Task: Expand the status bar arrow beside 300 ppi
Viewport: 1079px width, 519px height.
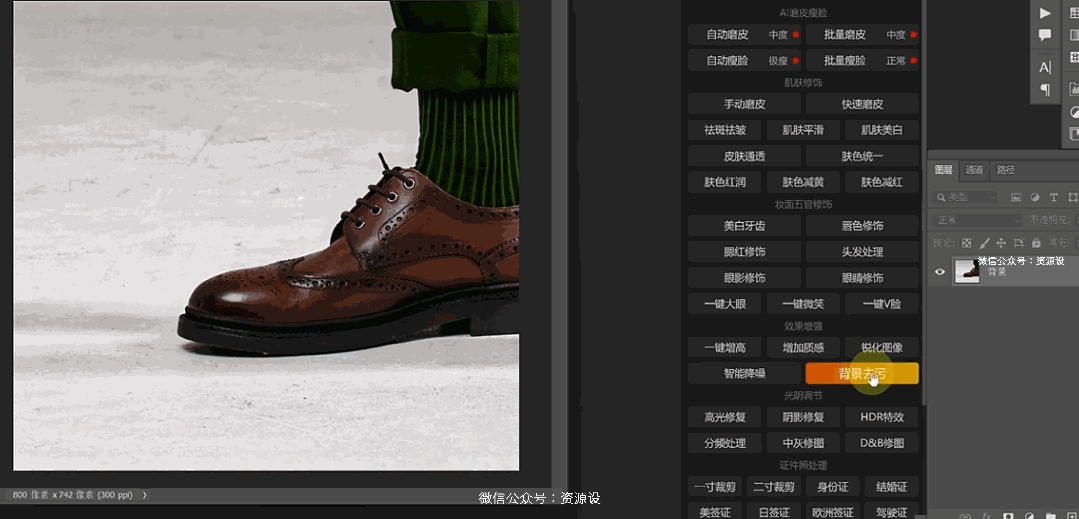Action: 144,494
